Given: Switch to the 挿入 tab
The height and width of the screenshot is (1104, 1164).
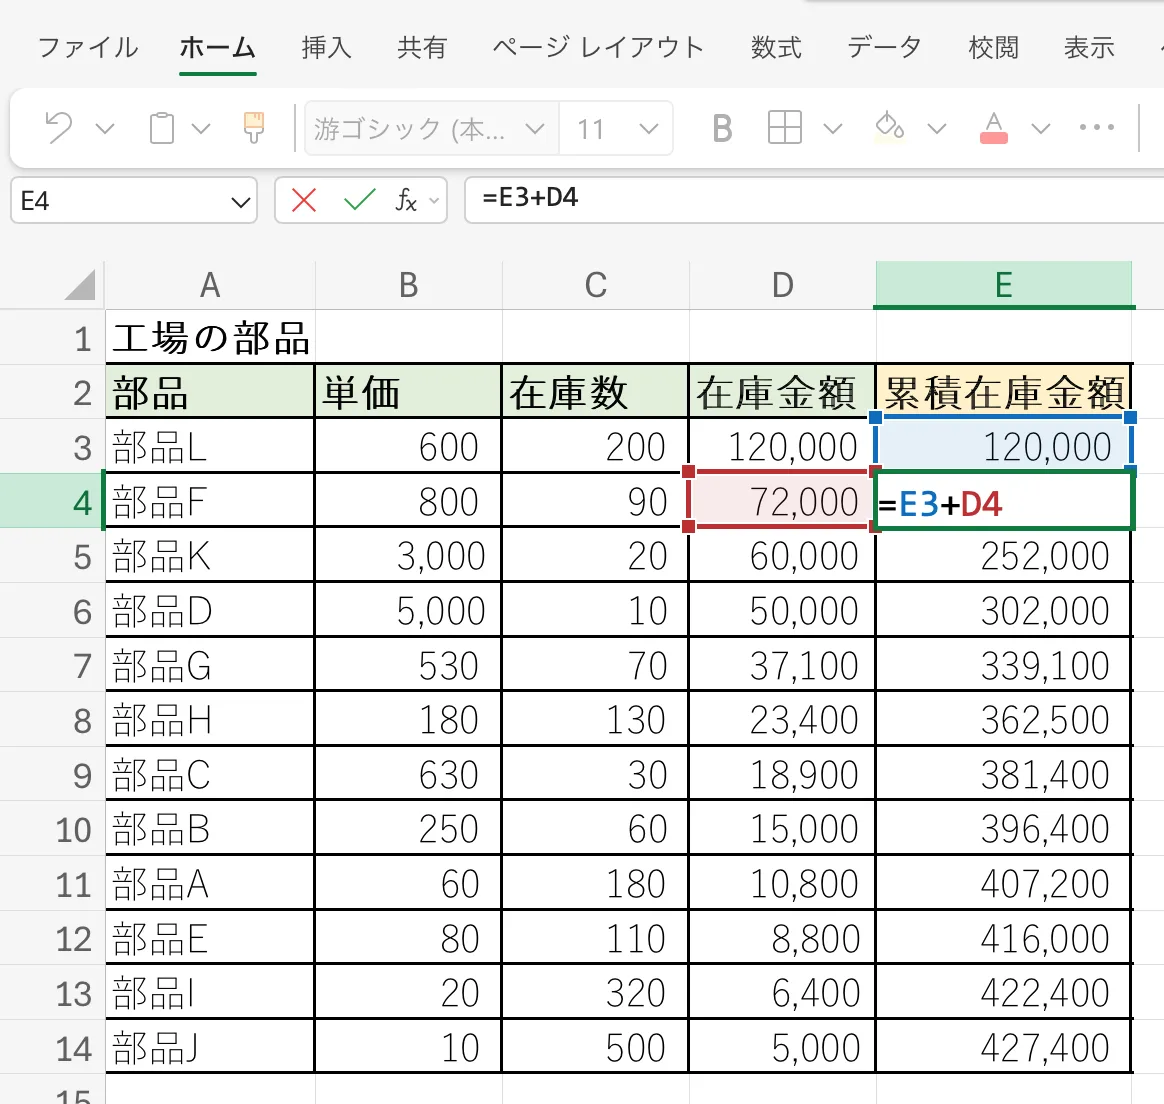Looking at the screenshot, I should coord(327,48).
